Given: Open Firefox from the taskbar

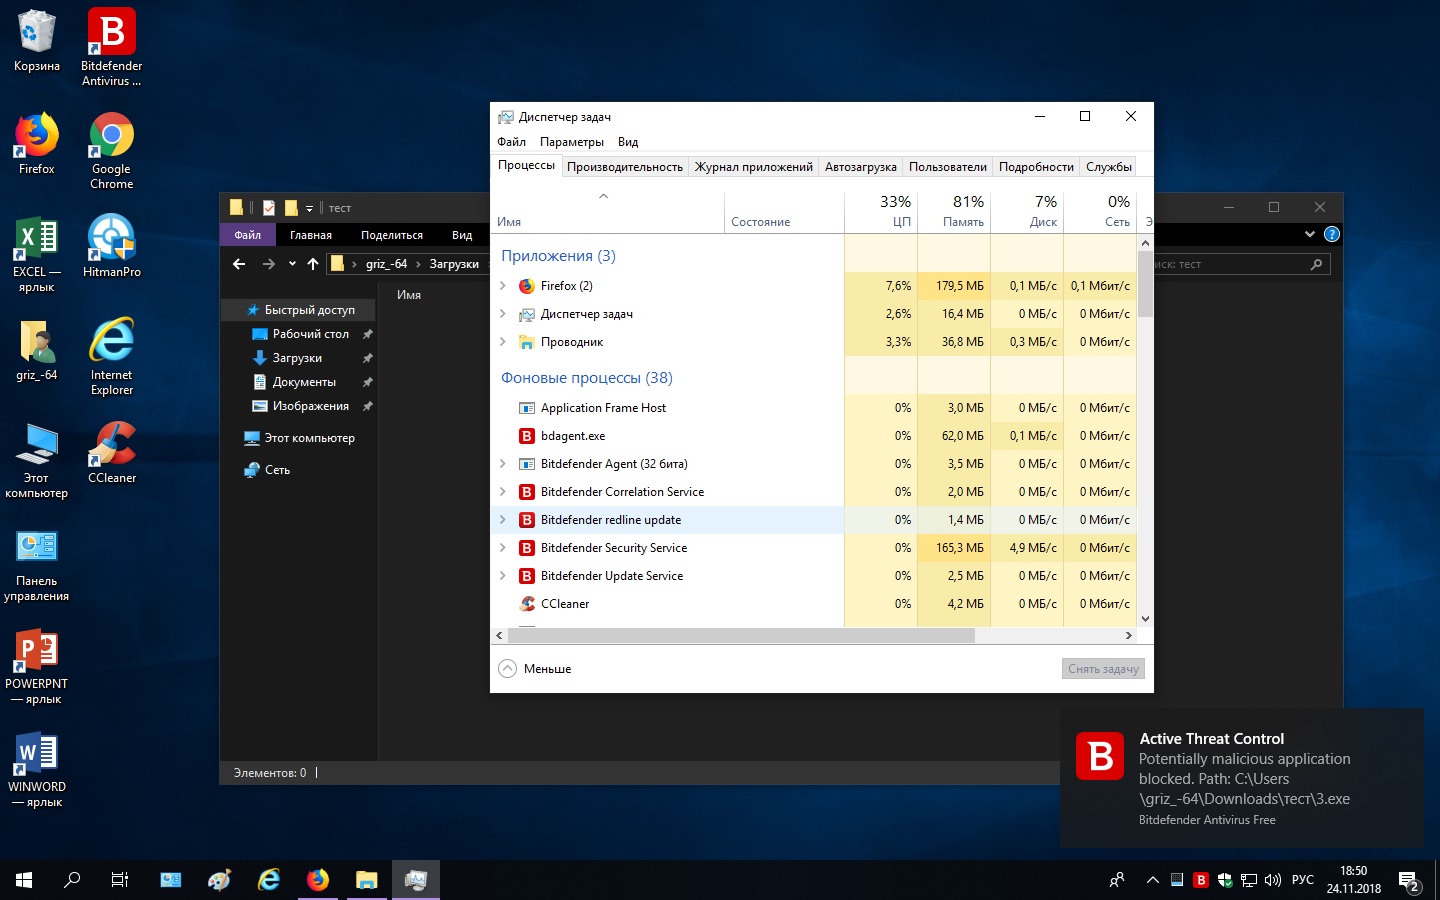Looking at the screenshot, I should coord(318,880).
